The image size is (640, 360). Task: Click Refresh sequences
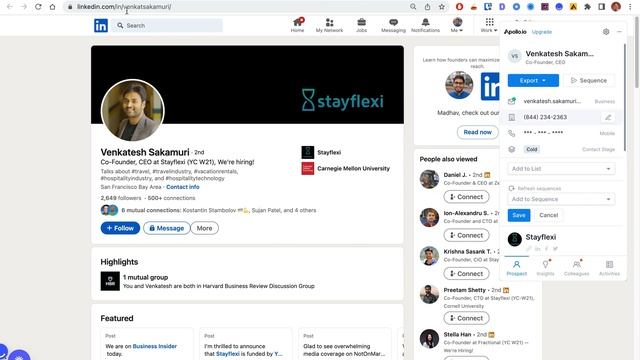coord(535,189)
